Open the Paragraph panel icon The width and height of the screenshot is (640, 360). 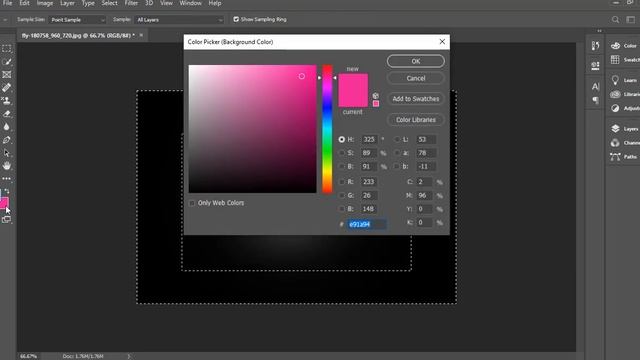coord(596,100)
